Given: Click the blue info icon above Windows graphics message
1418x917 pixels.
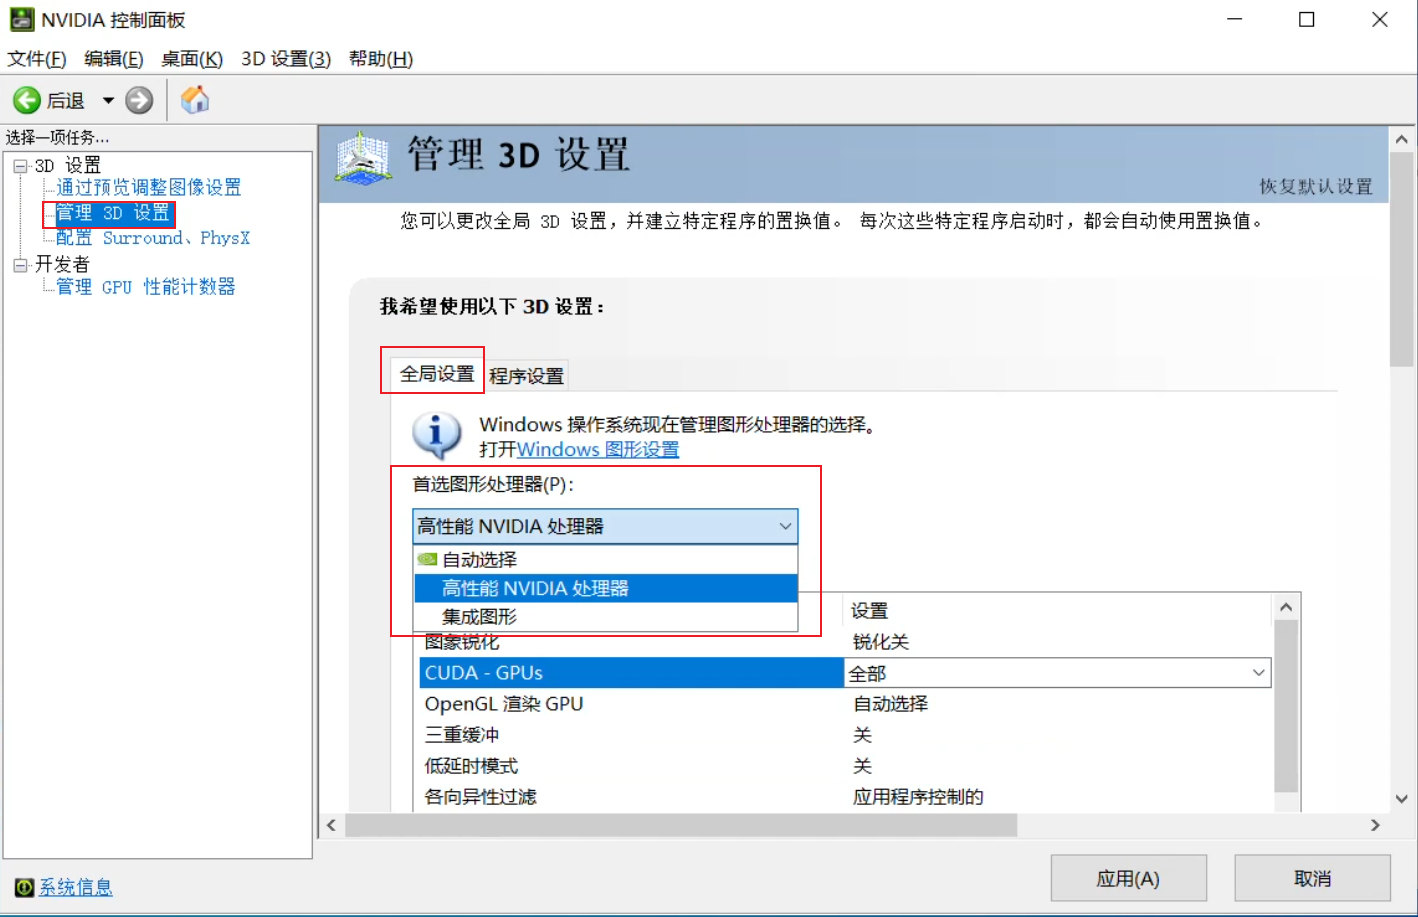Looking at the screenshot, I should pos(436,432).
